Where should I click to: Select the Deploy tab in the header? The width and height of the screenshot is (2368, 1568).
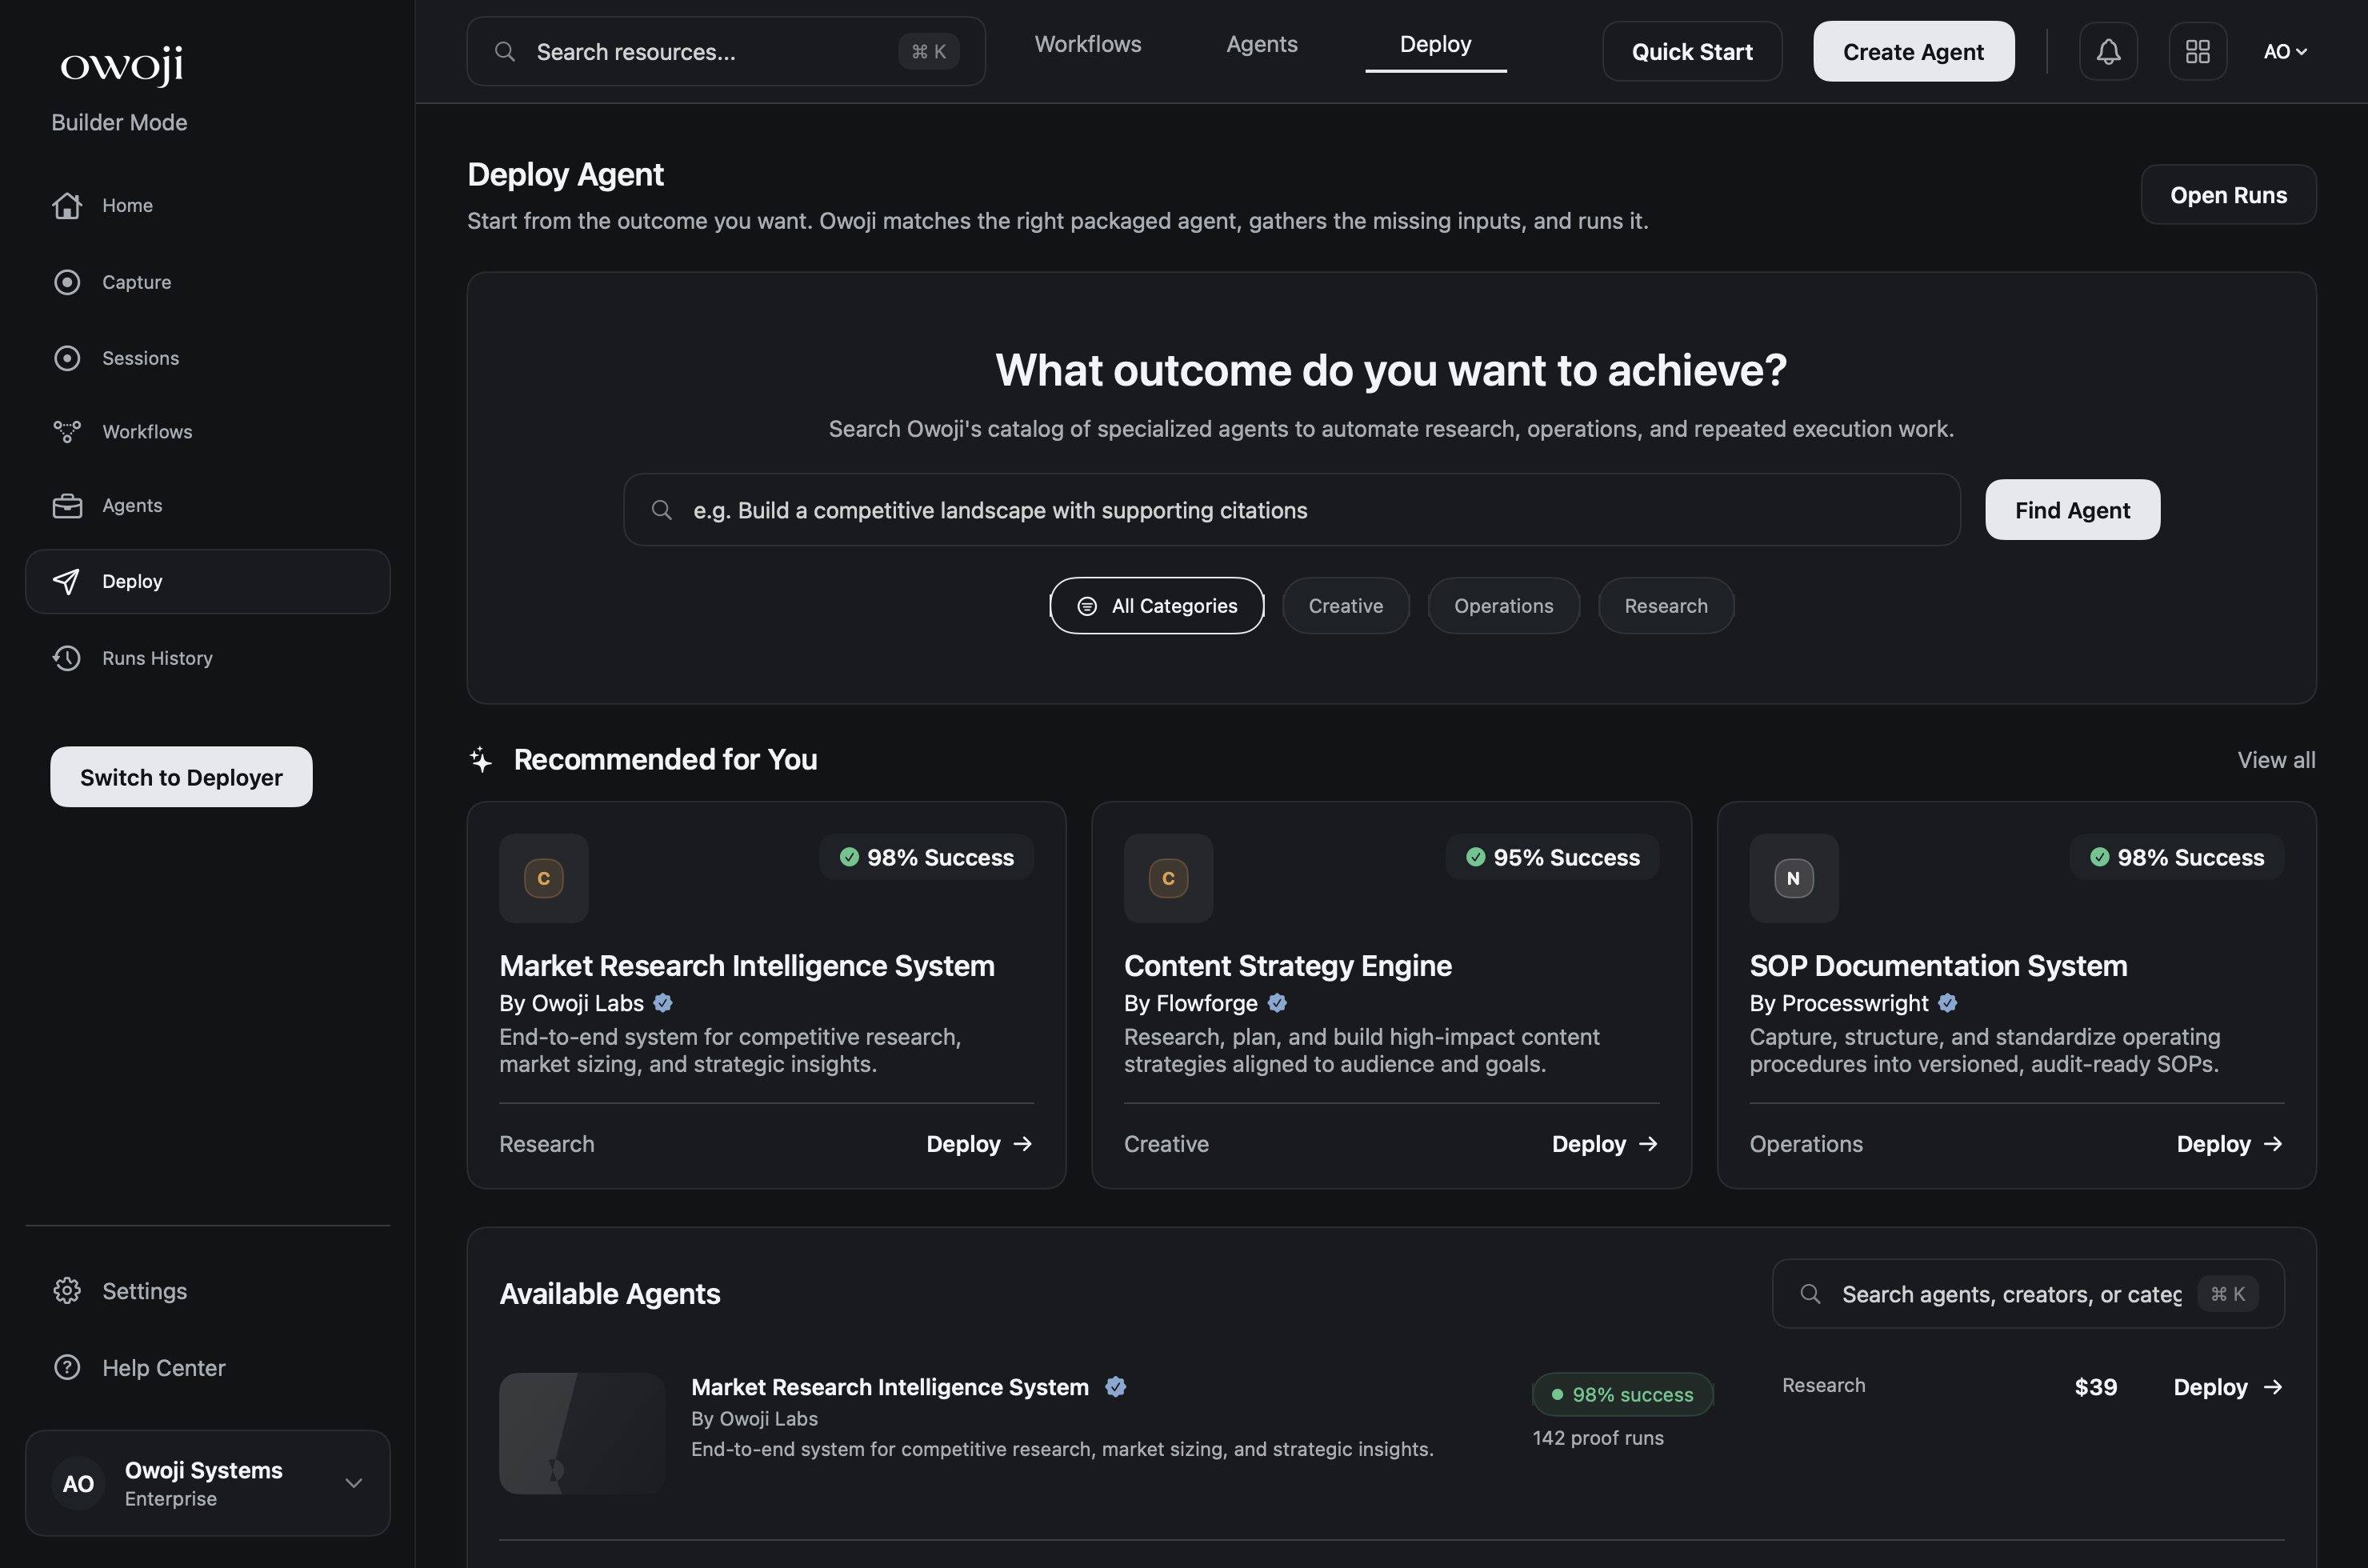pos(1435,43)
